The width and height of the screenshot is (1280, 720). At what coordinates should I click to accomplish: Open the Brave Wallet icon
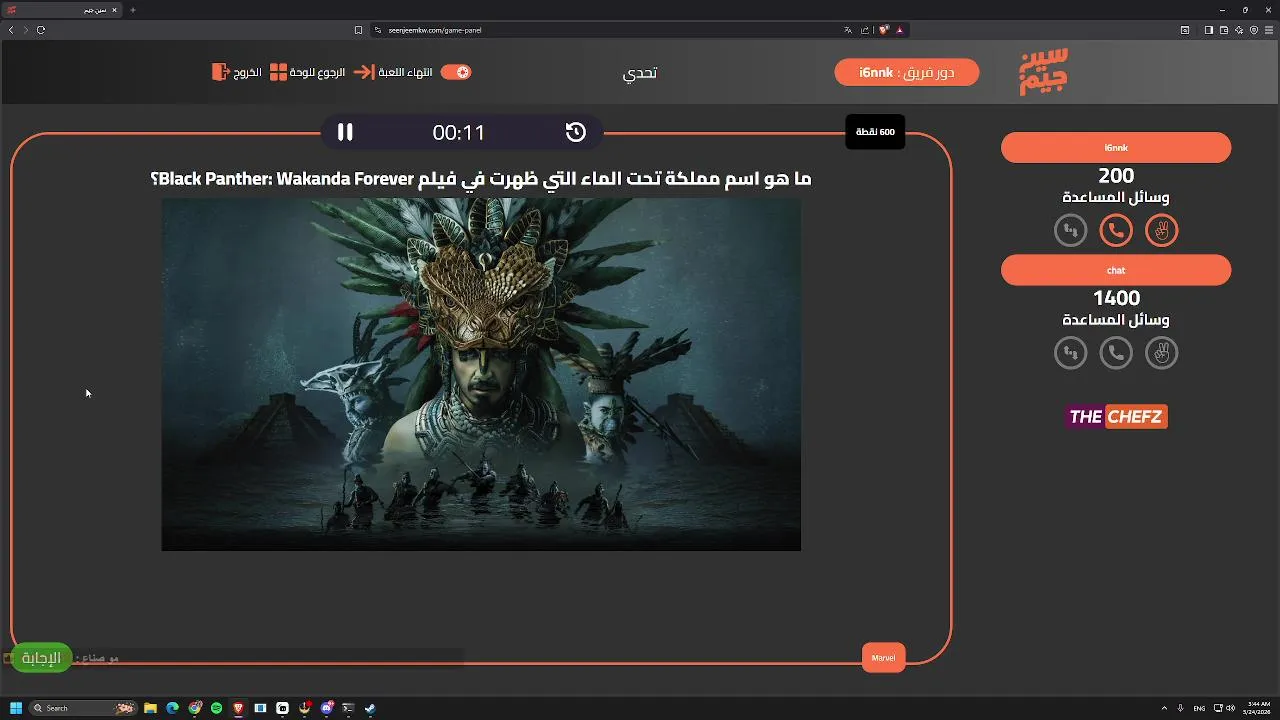pos(1223,30)
